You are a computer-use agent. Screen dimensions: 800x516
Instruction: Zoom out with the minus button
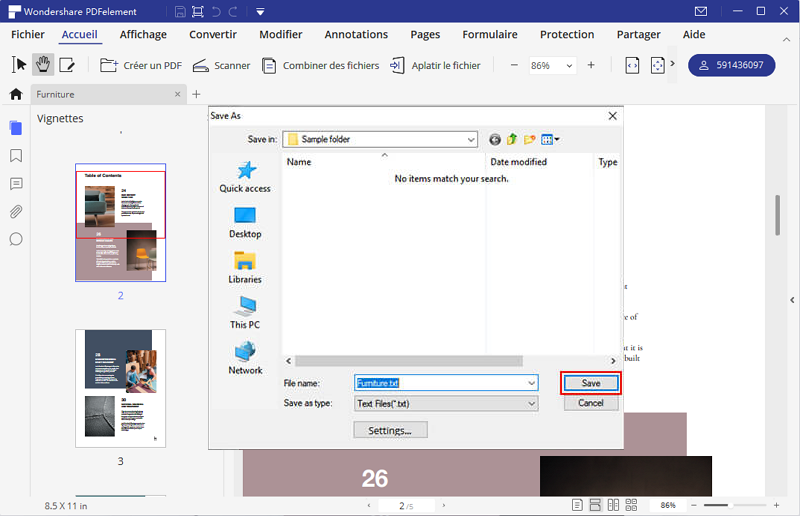[x=514, y=65]
